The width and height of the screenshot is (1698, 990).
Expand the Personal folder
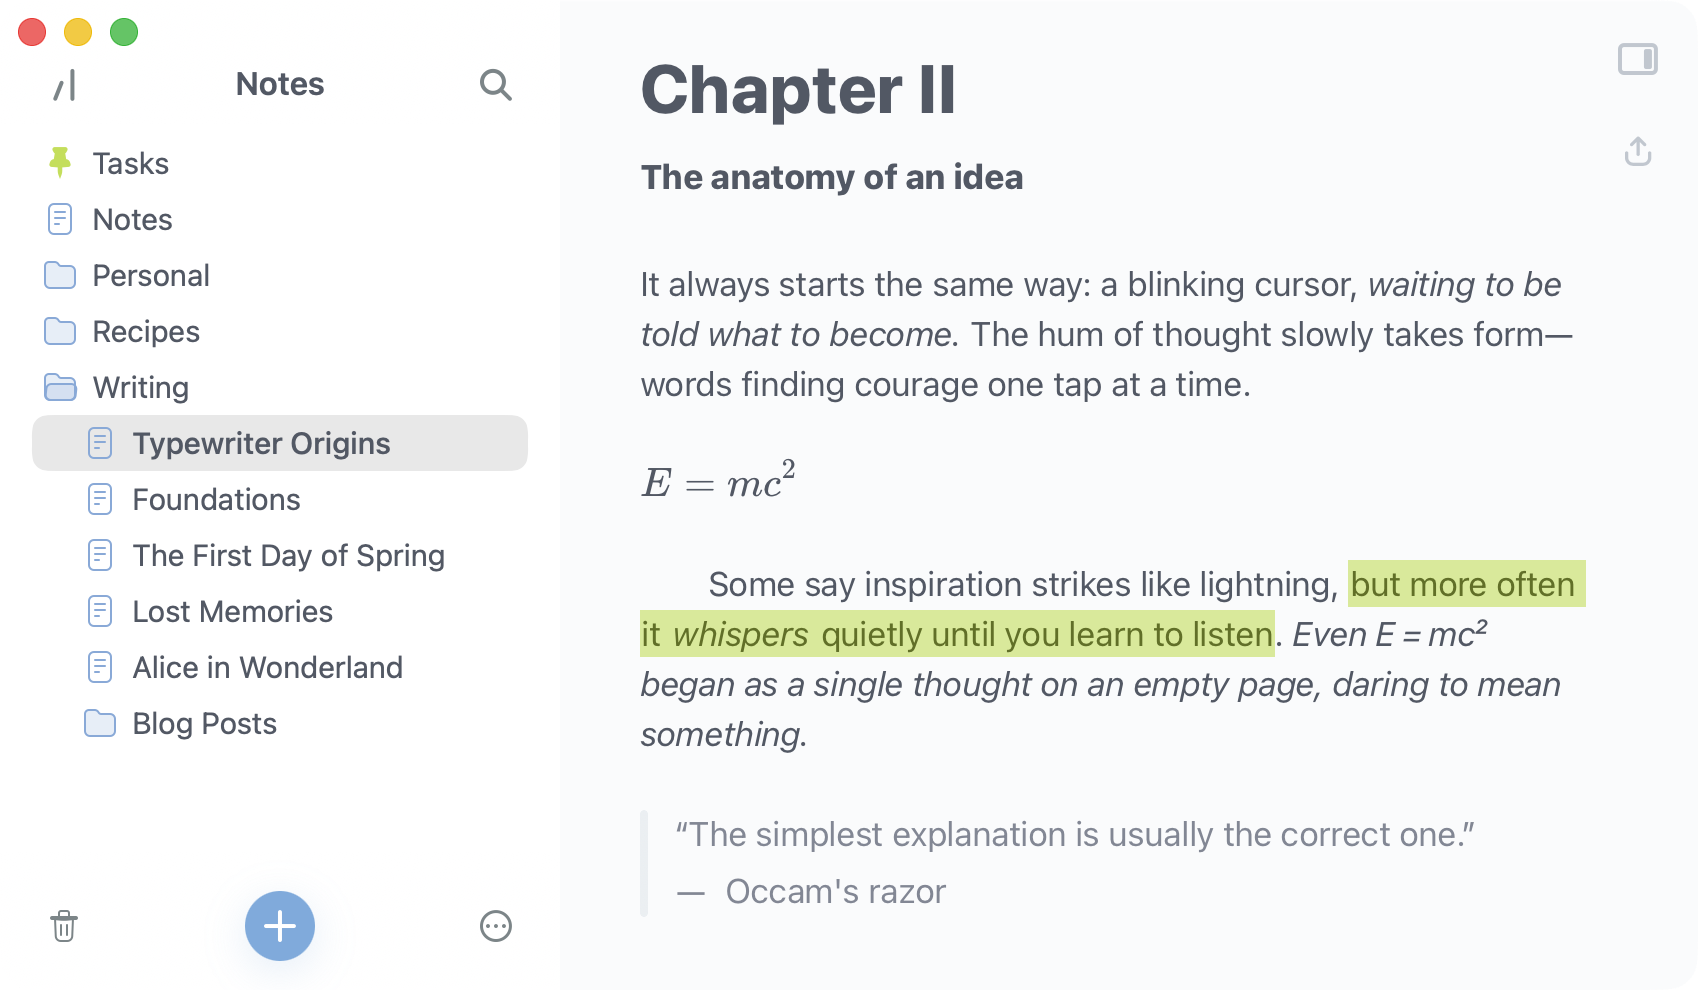[x=150, y=275]
